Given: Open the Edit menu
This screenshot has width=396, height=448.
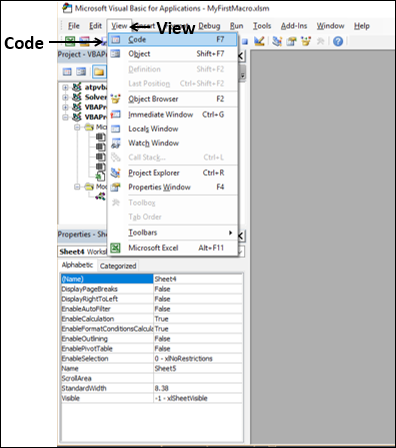Looking at the screenshot, I should point(95,26).
